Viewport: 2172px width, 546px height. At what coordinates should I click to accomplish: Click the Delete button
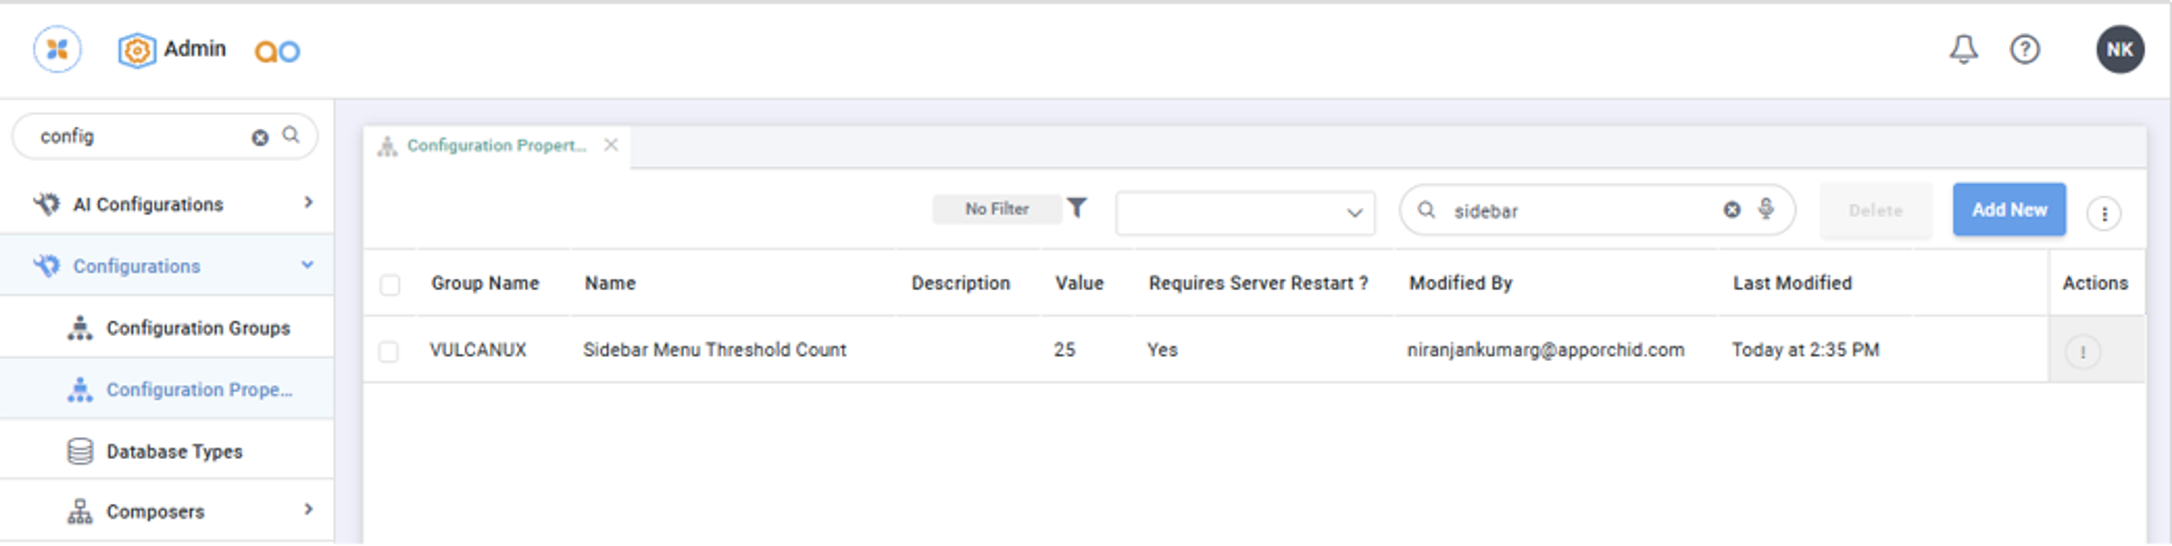(x=1875, y=211)
